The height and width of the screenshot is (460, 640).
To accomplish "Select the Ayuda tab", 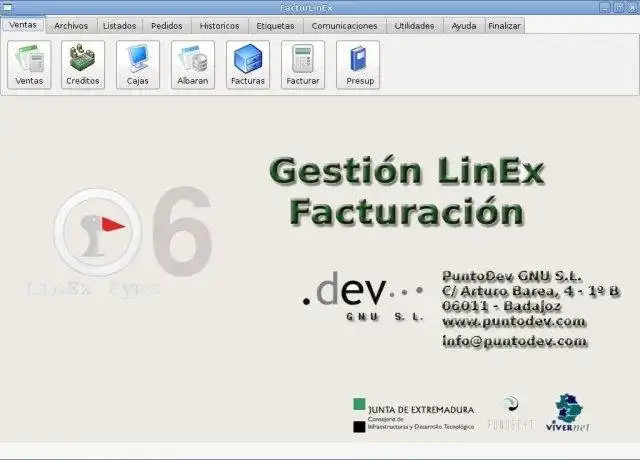I will [464, 26].
